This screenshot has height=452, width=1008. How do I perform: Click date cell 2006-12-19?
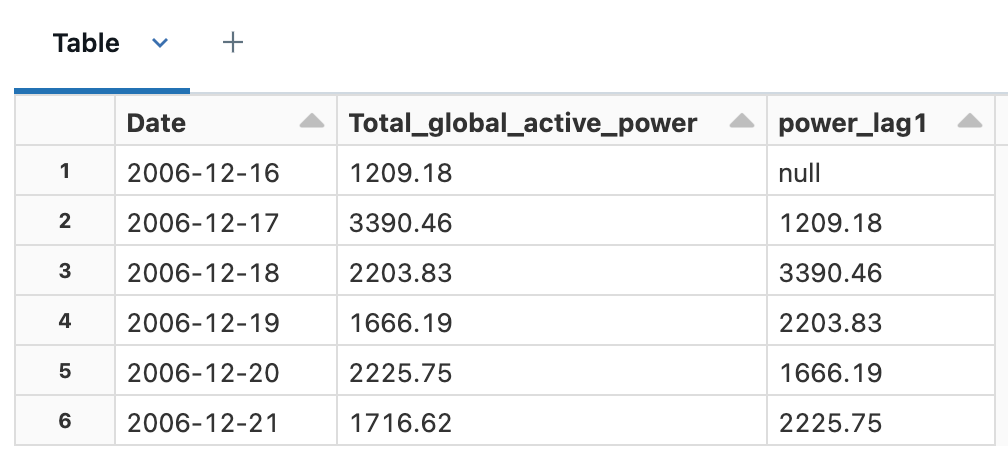click(x=226, y=322)
